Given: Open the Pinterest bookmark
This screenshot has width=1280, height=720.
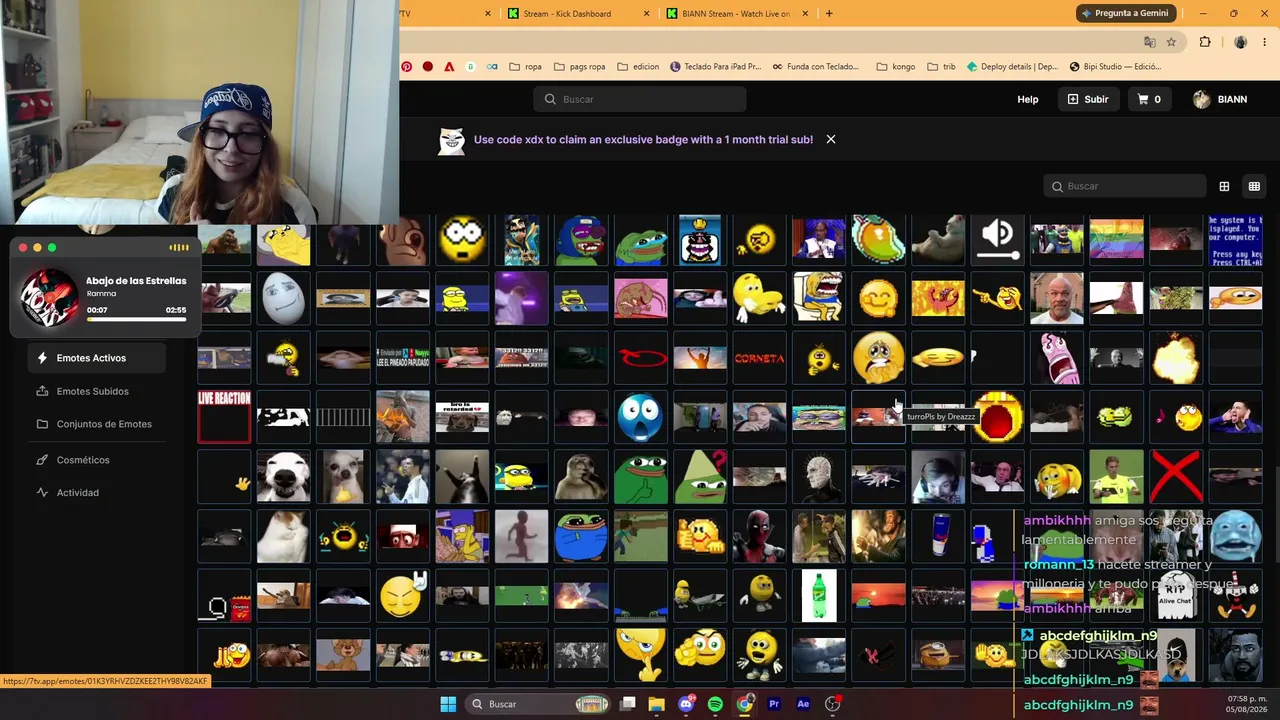Looking at the screenshot, I should click(407, 67).
